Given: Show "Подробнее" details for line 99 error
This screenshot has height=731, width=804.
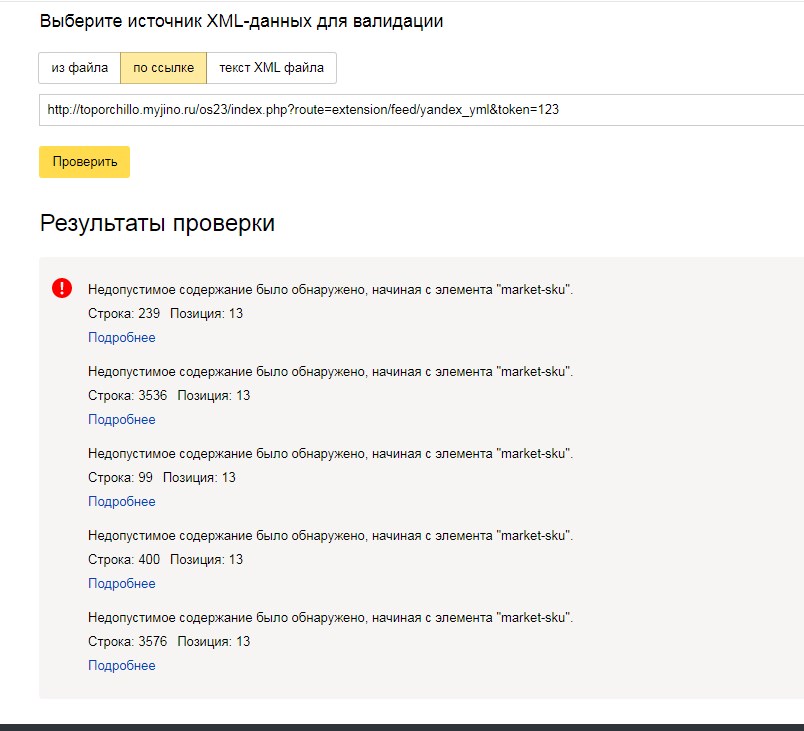Looking at the screenshot, I should click(122, 502).
